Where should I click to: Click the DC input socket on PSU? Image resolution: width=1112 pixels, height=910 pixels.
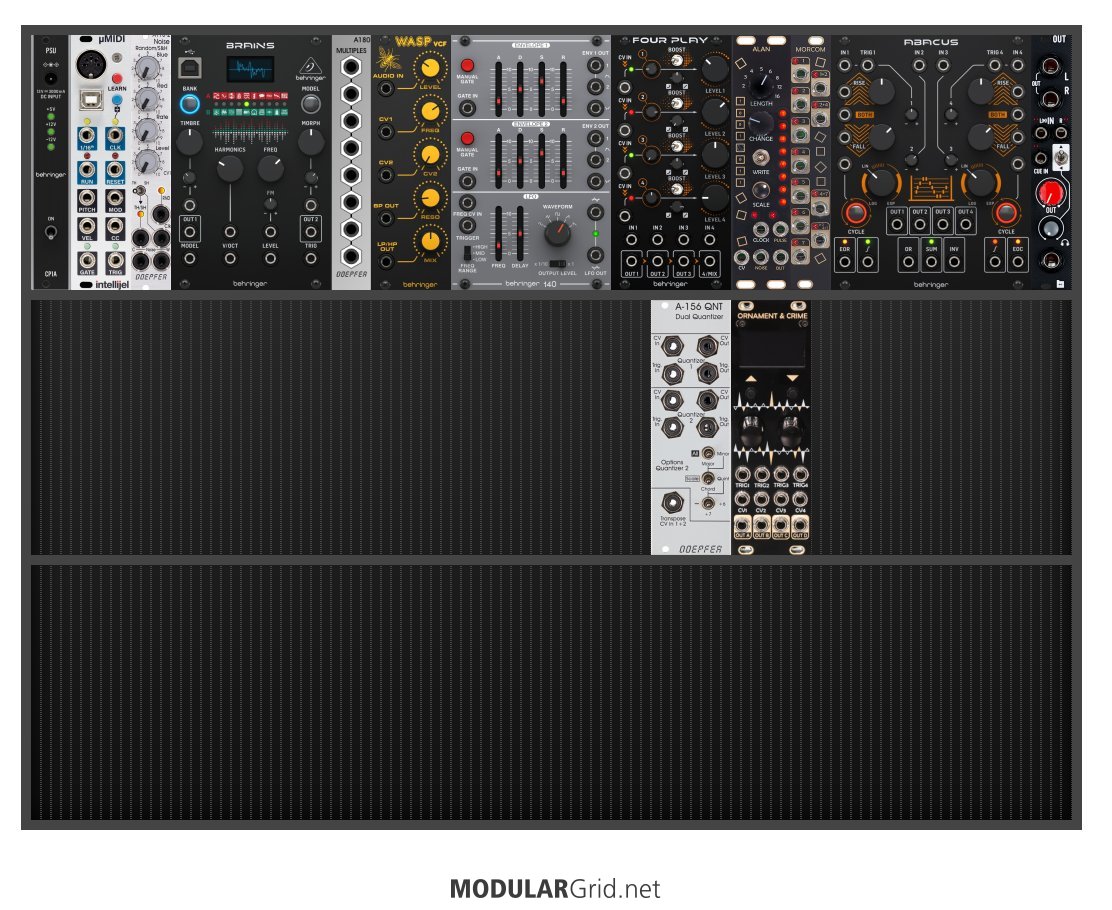pos(50,79)
